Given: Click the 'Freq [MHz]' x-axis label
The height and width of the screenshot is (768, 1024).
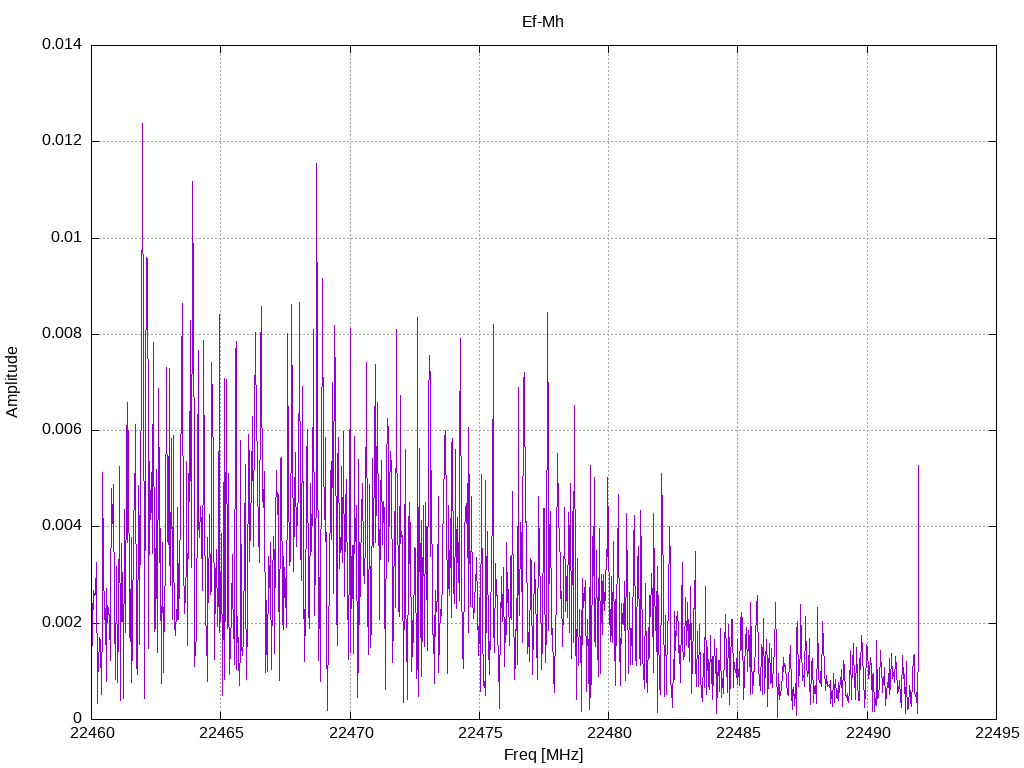Looking at the screenshot, I should [x=543, y=755].
